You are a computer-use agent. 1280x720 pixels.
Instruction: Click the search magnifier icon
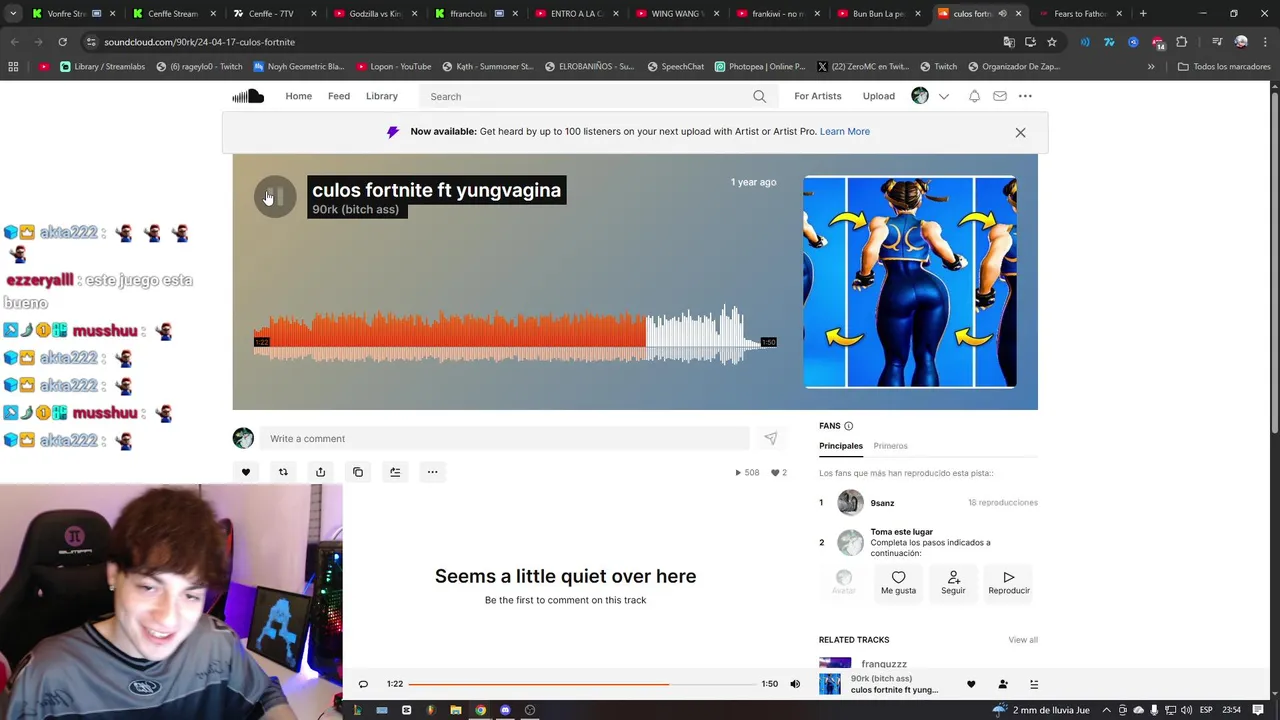760,97
